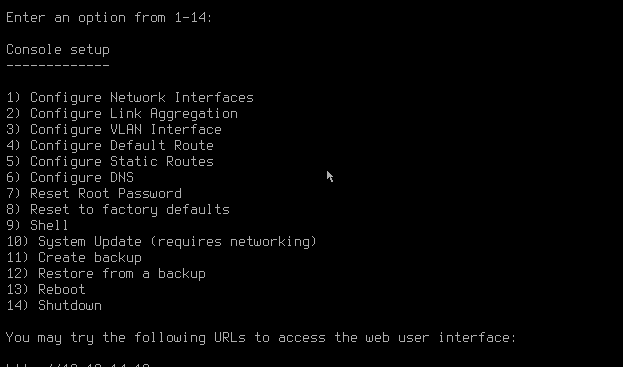The image size is (623, 367).
Task: Choose Configure Default Route option
Action: 110,146
